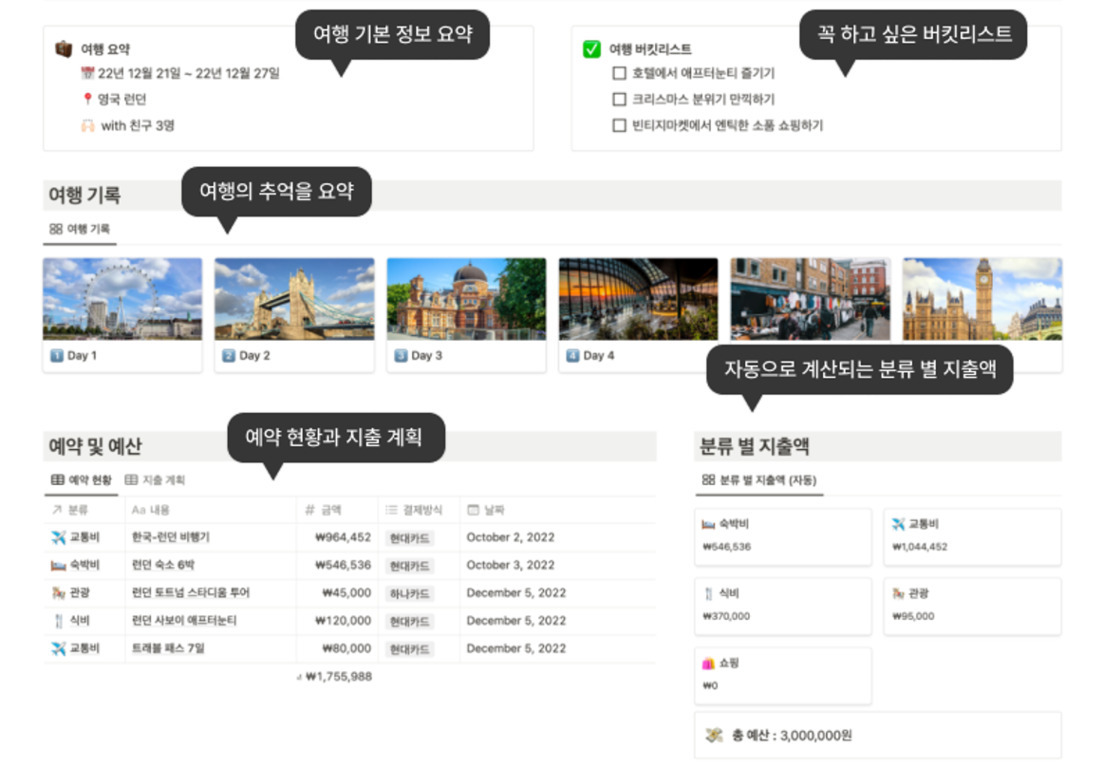Screen dimensions: 1103x768
Task: Click the shopping bag icon in 쇼핑 card
Action: click(708, 663)
